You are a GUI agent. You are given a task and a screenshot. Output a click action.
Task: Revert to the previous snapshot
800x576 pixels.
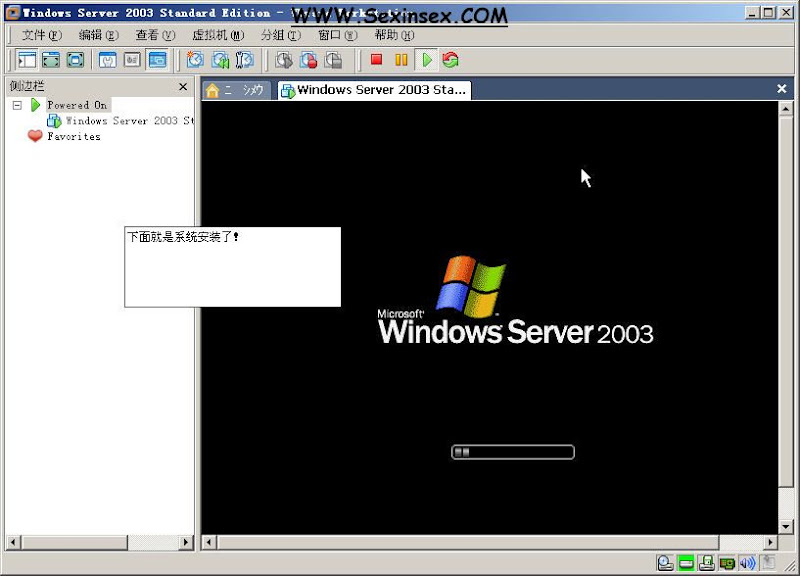click(220, 60)
